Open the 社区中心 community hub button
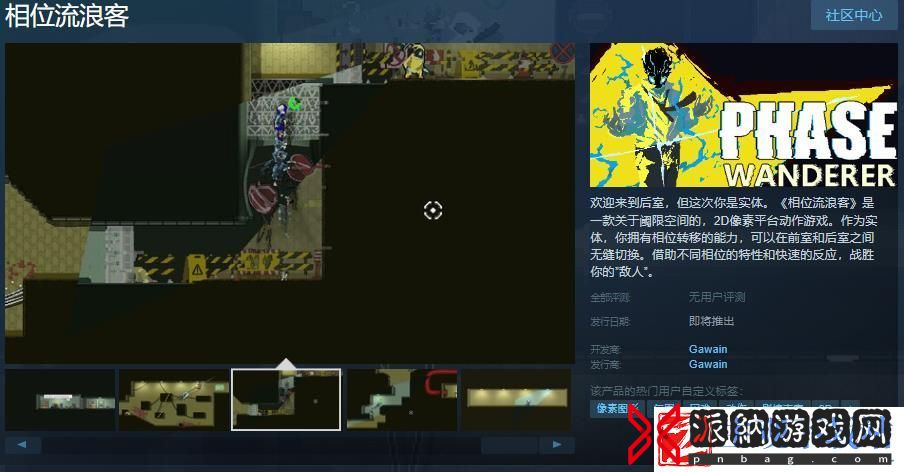 [854, 15]
